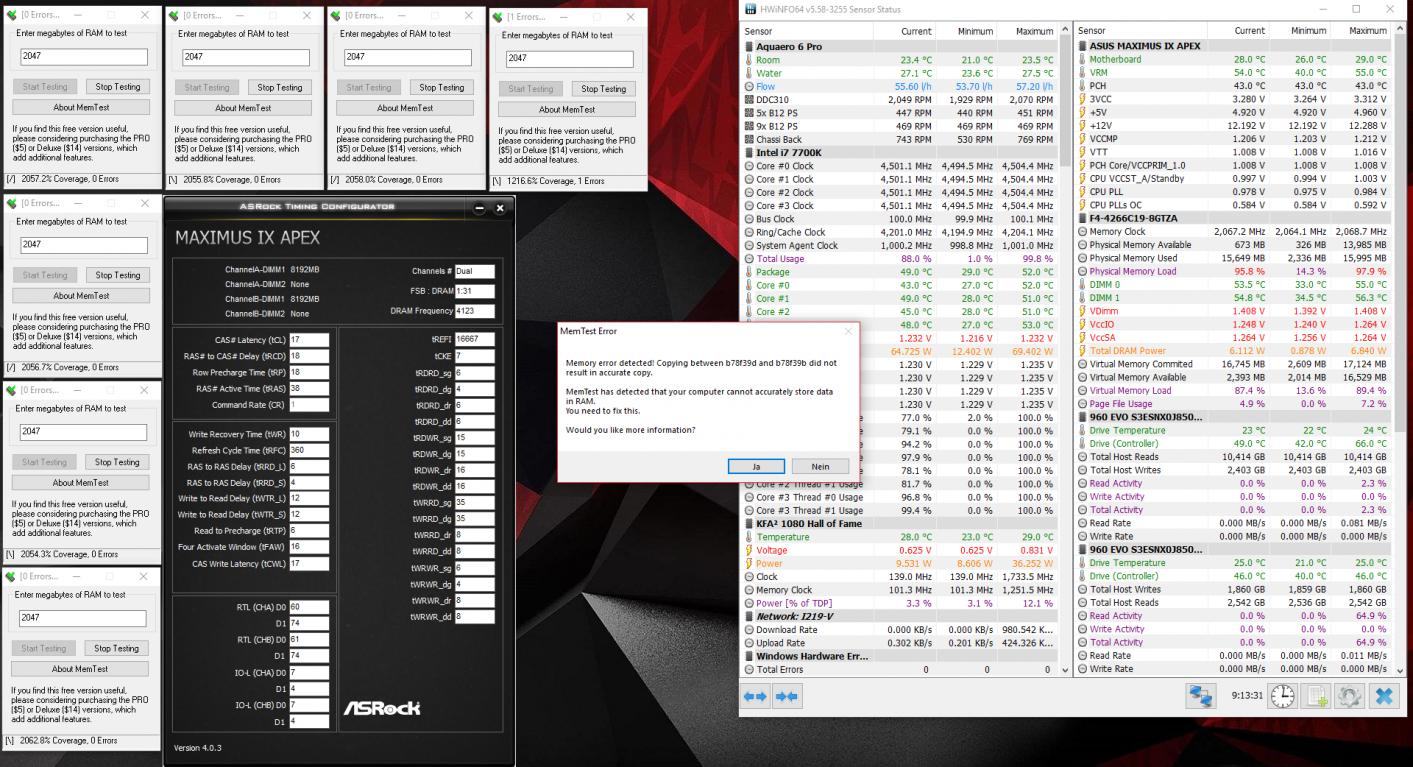Click left sensor pane vertical scrollbar
Image resolution: width=1413 pixels, height=767 pixels.
pos(1065,100)
